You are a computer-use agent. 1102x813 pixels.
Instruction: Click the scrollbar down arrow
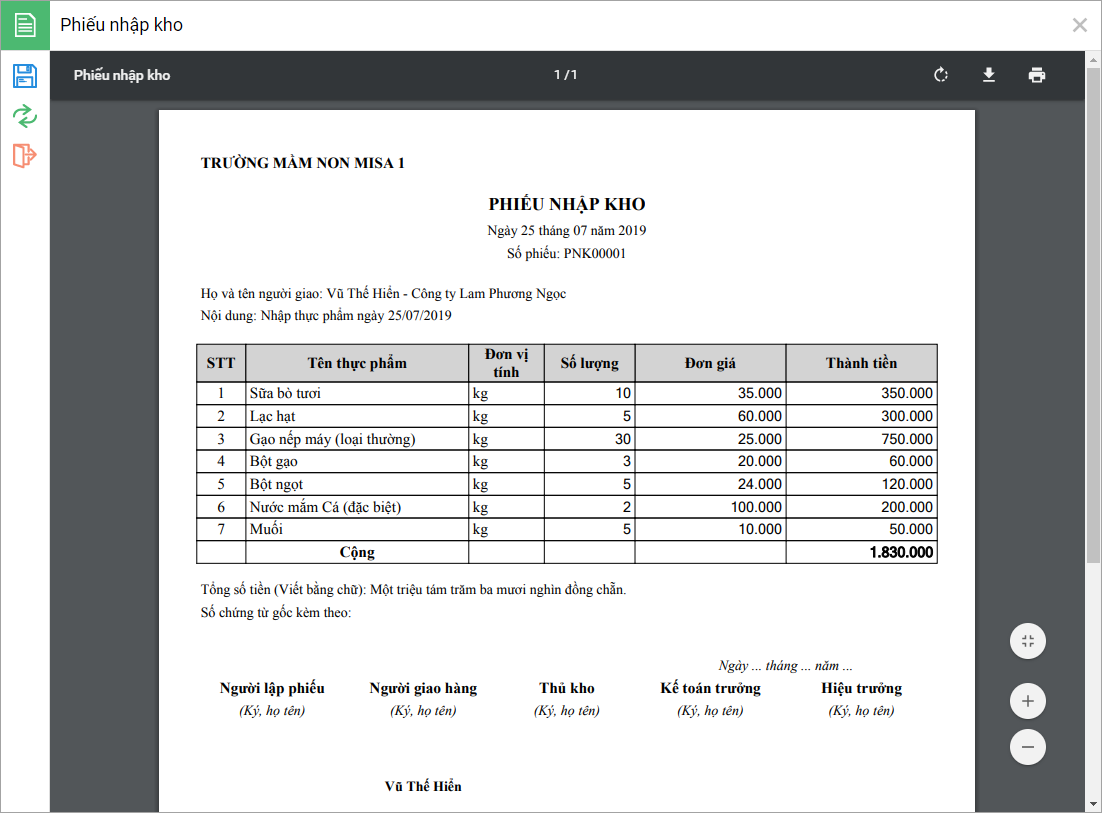point(1093,804)
